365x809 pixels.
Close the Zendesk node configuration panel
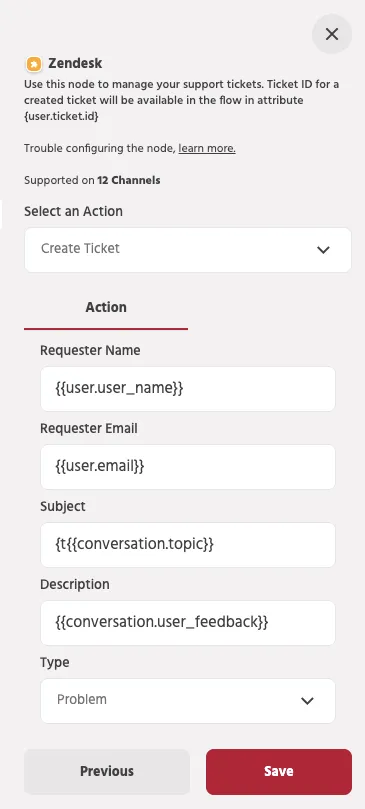[332, 34]
